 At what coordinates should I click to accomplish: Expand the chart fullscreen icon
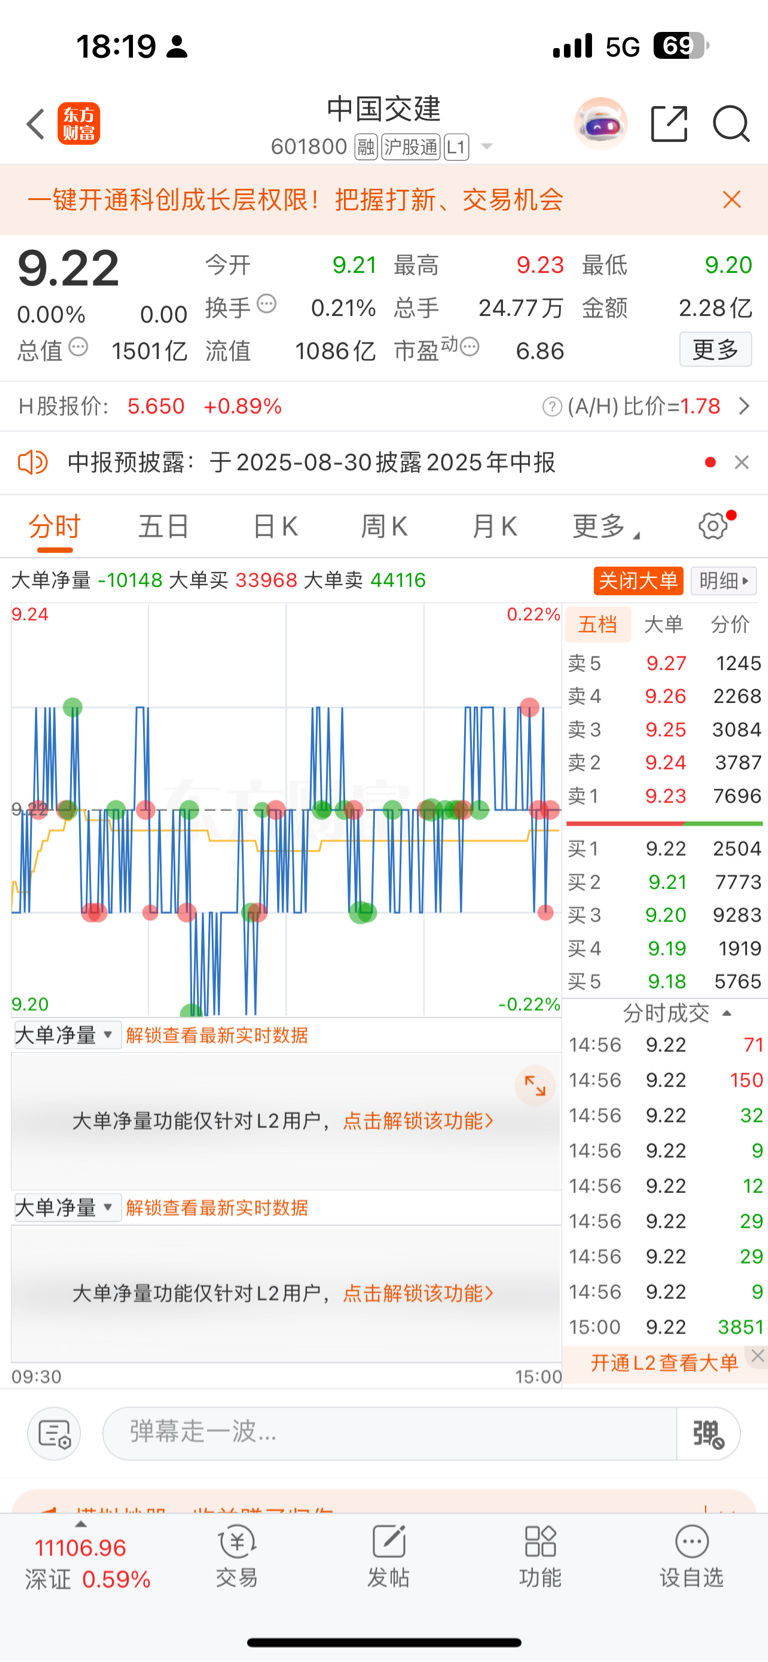[535, 1086]
